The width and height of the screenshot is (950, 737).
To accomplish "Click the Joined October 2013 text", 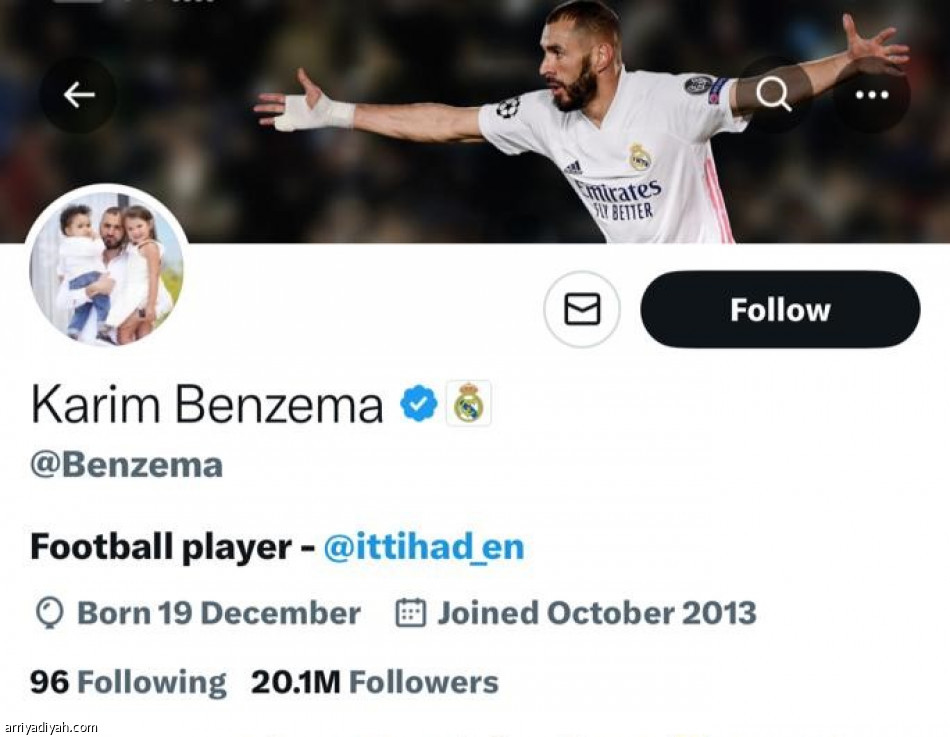I will coord(596,613).
